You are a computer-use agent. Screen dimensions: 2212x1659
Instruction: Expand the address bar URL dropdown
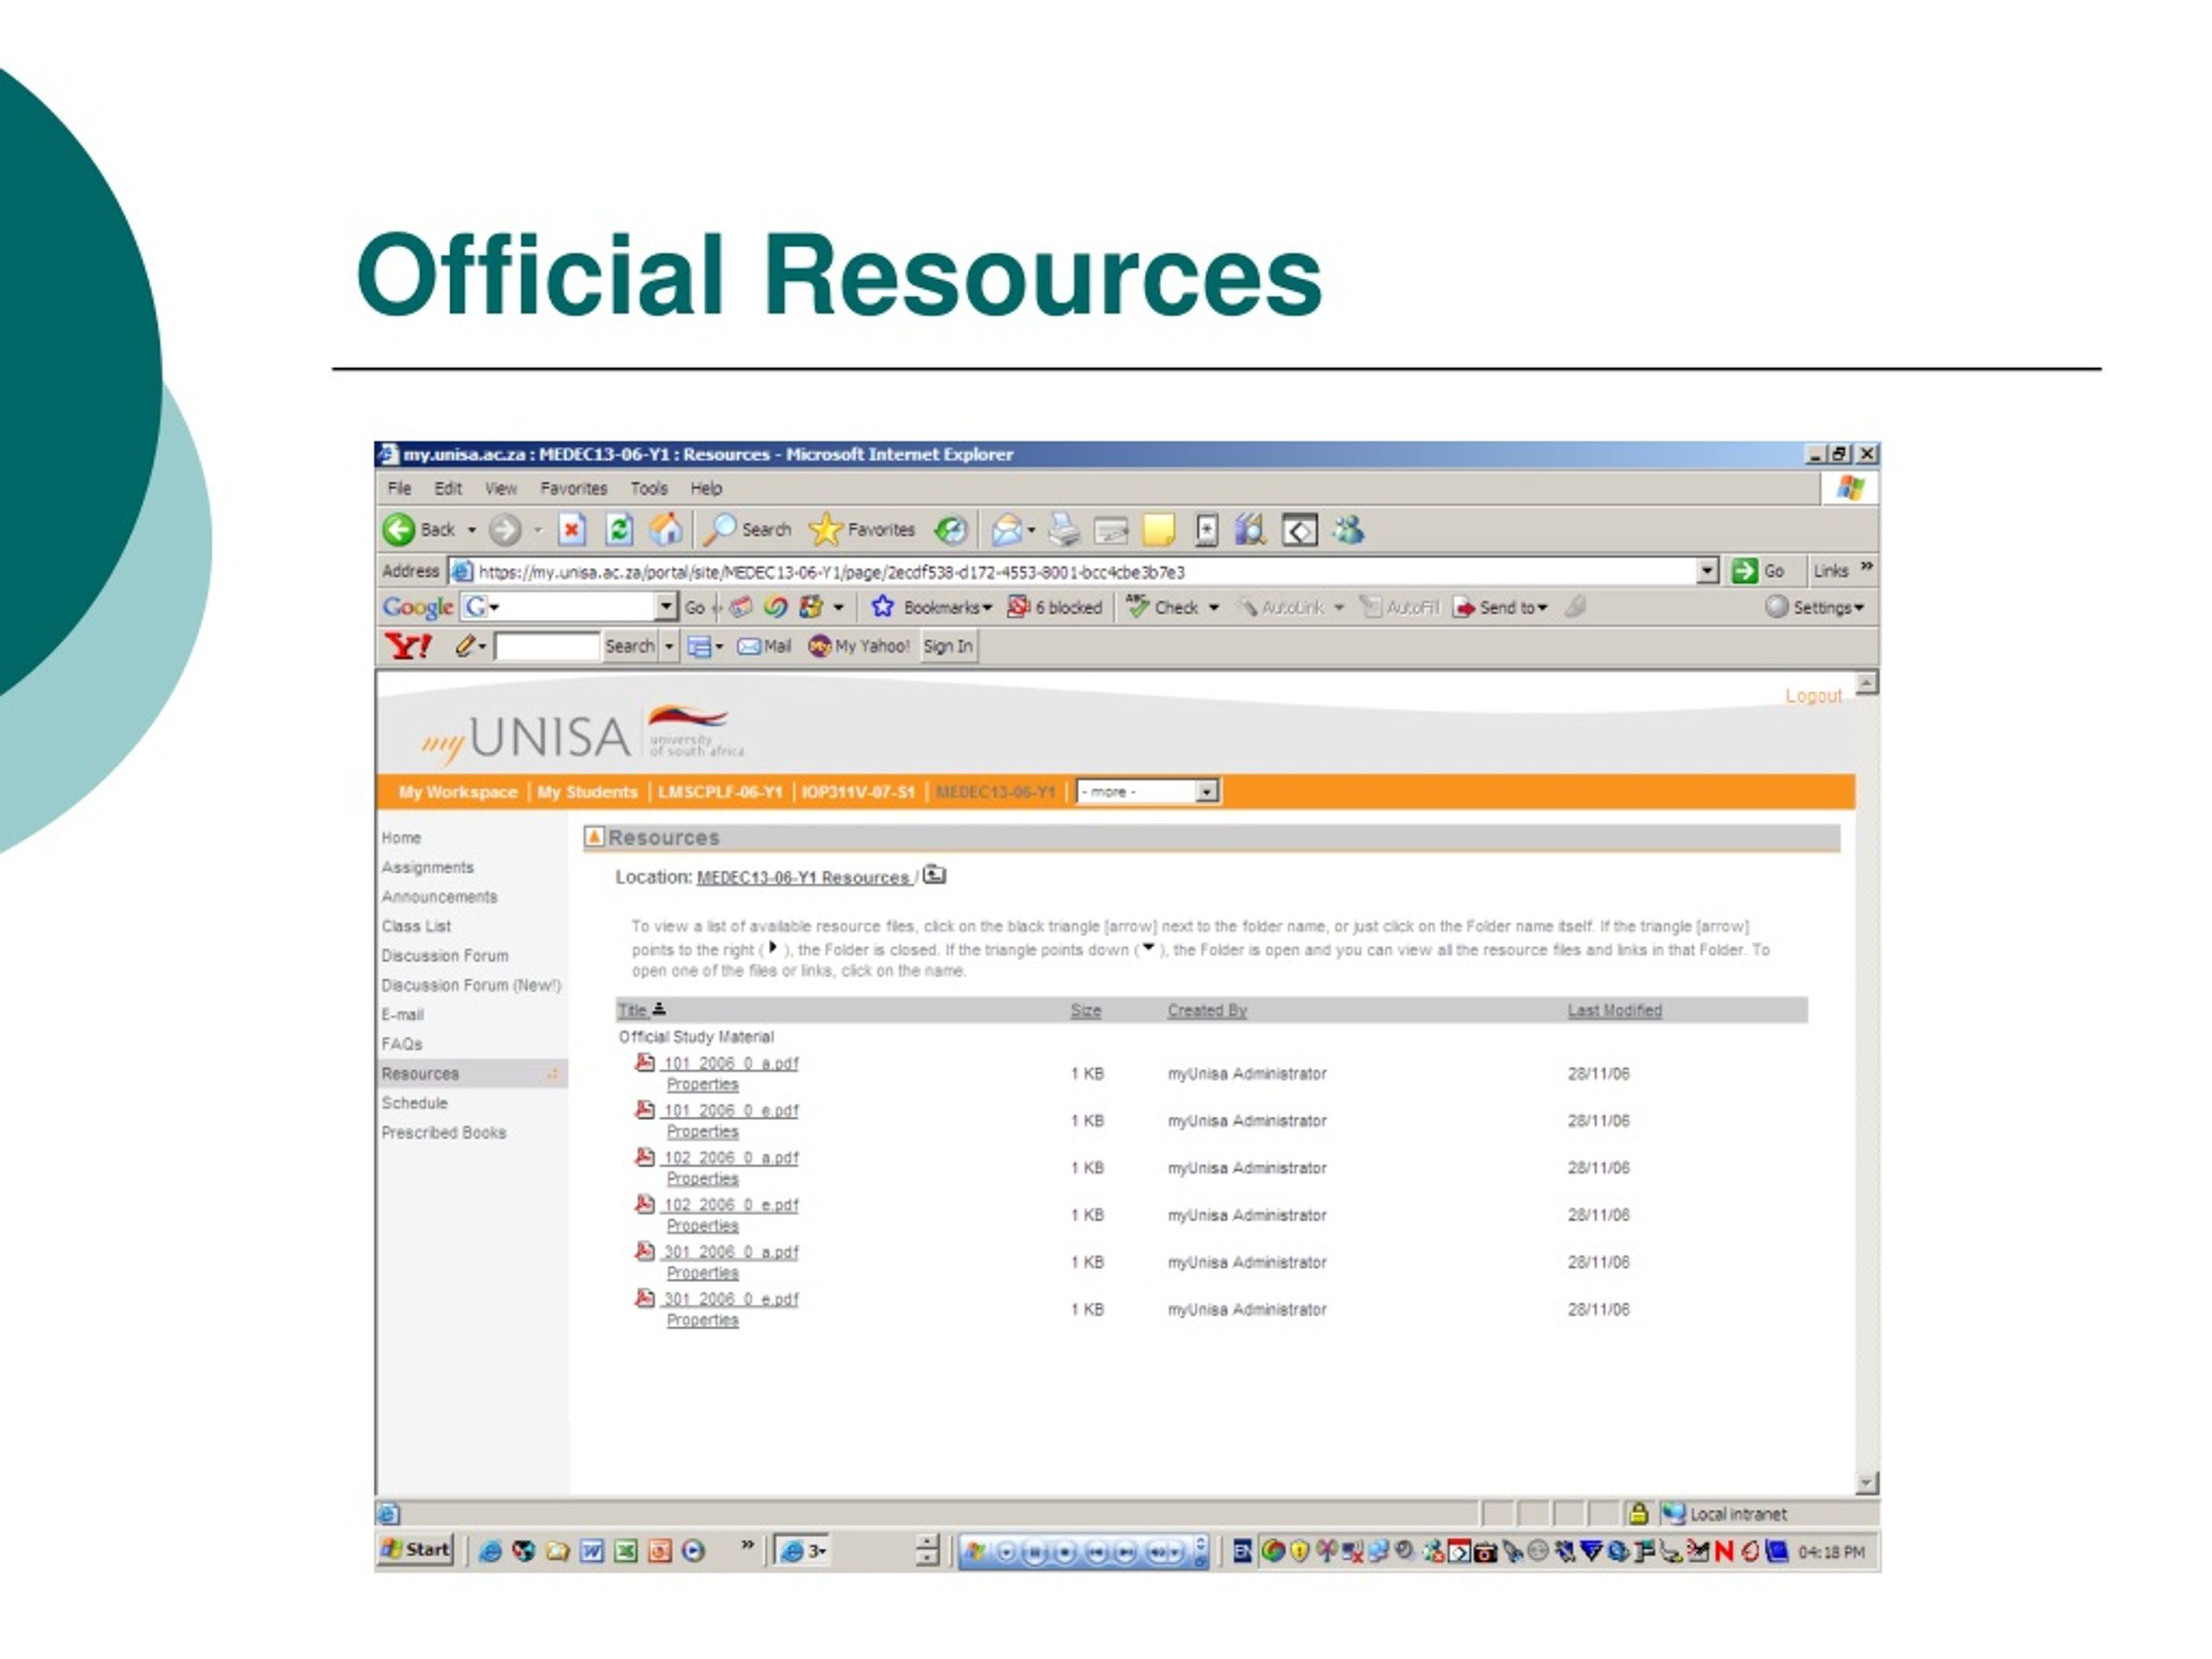tap(1708, 571)
